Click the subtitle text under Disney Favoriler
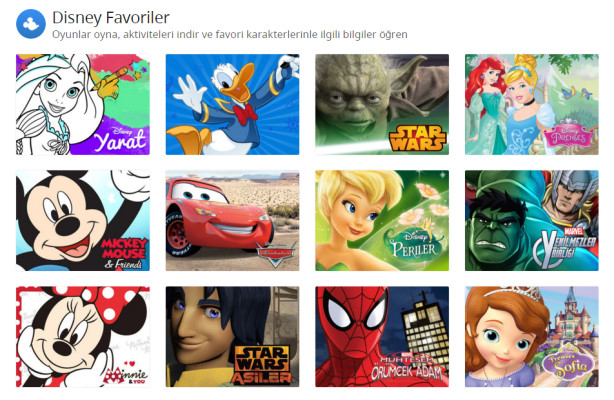The image size is (614, 400). tap(230, 34)
